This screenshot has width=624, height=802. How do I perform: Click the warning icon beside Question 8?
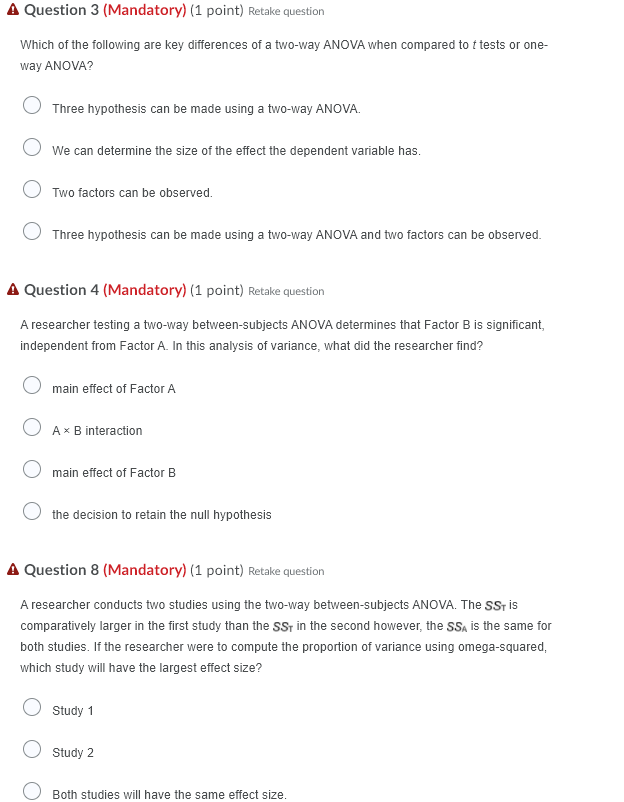(x=13, y=570)
